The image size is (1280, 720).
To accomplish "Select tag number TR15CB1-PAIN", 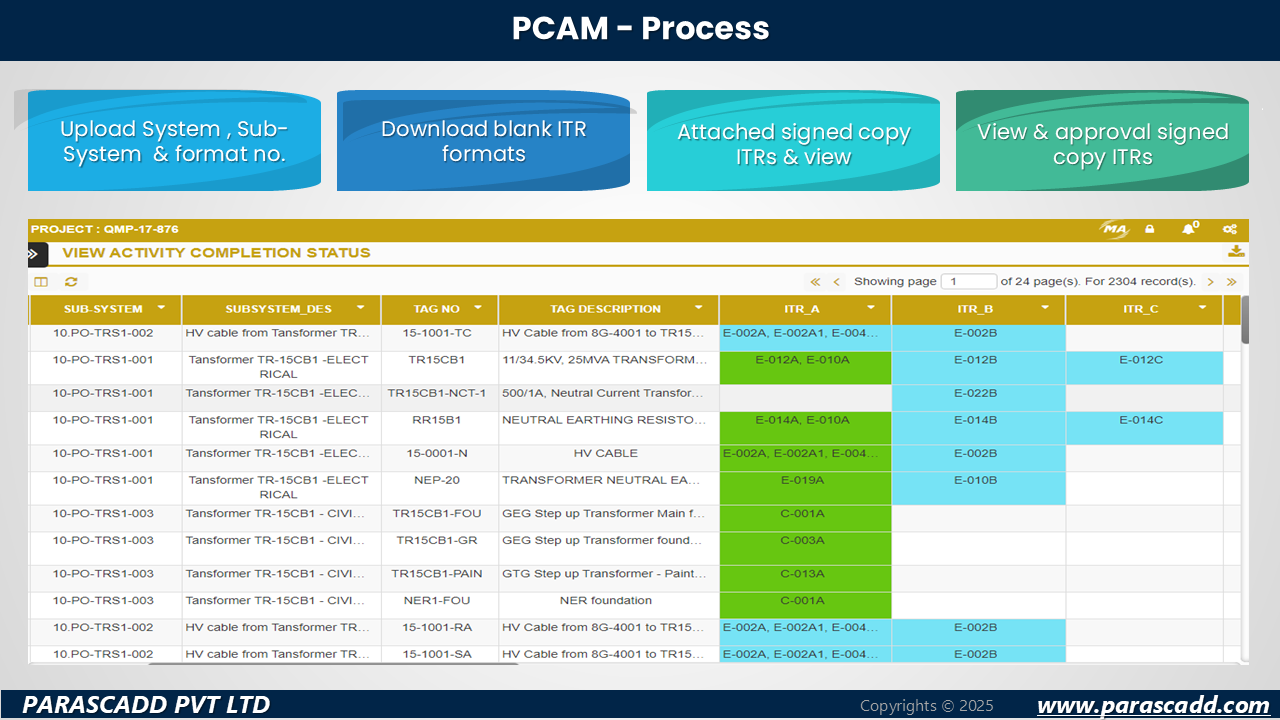I will coord(437,574).
